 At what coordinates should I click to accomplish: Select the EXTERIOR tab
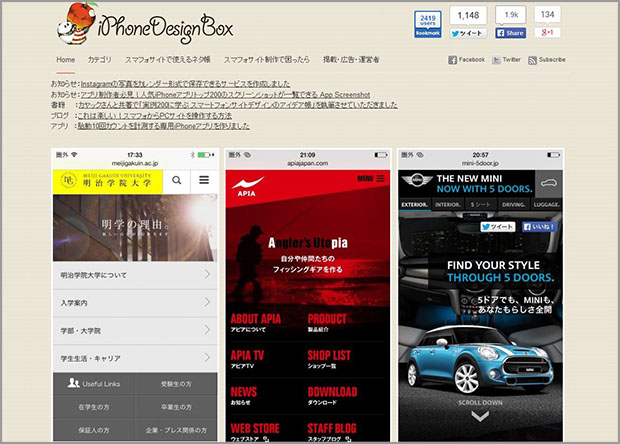tap(414, 204)
